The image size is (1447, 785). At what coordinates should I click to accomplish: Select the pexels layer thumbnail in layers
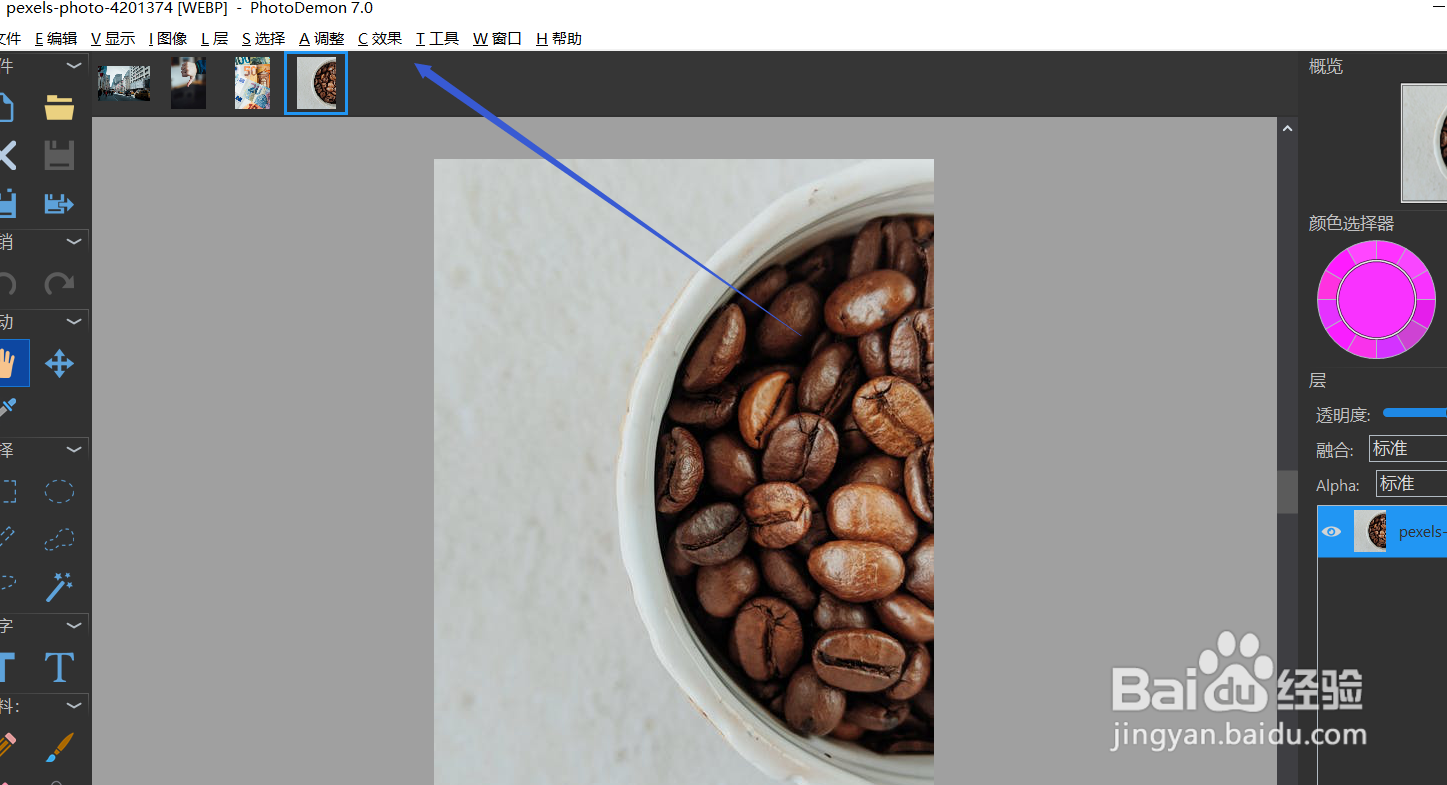(1370, 531)
